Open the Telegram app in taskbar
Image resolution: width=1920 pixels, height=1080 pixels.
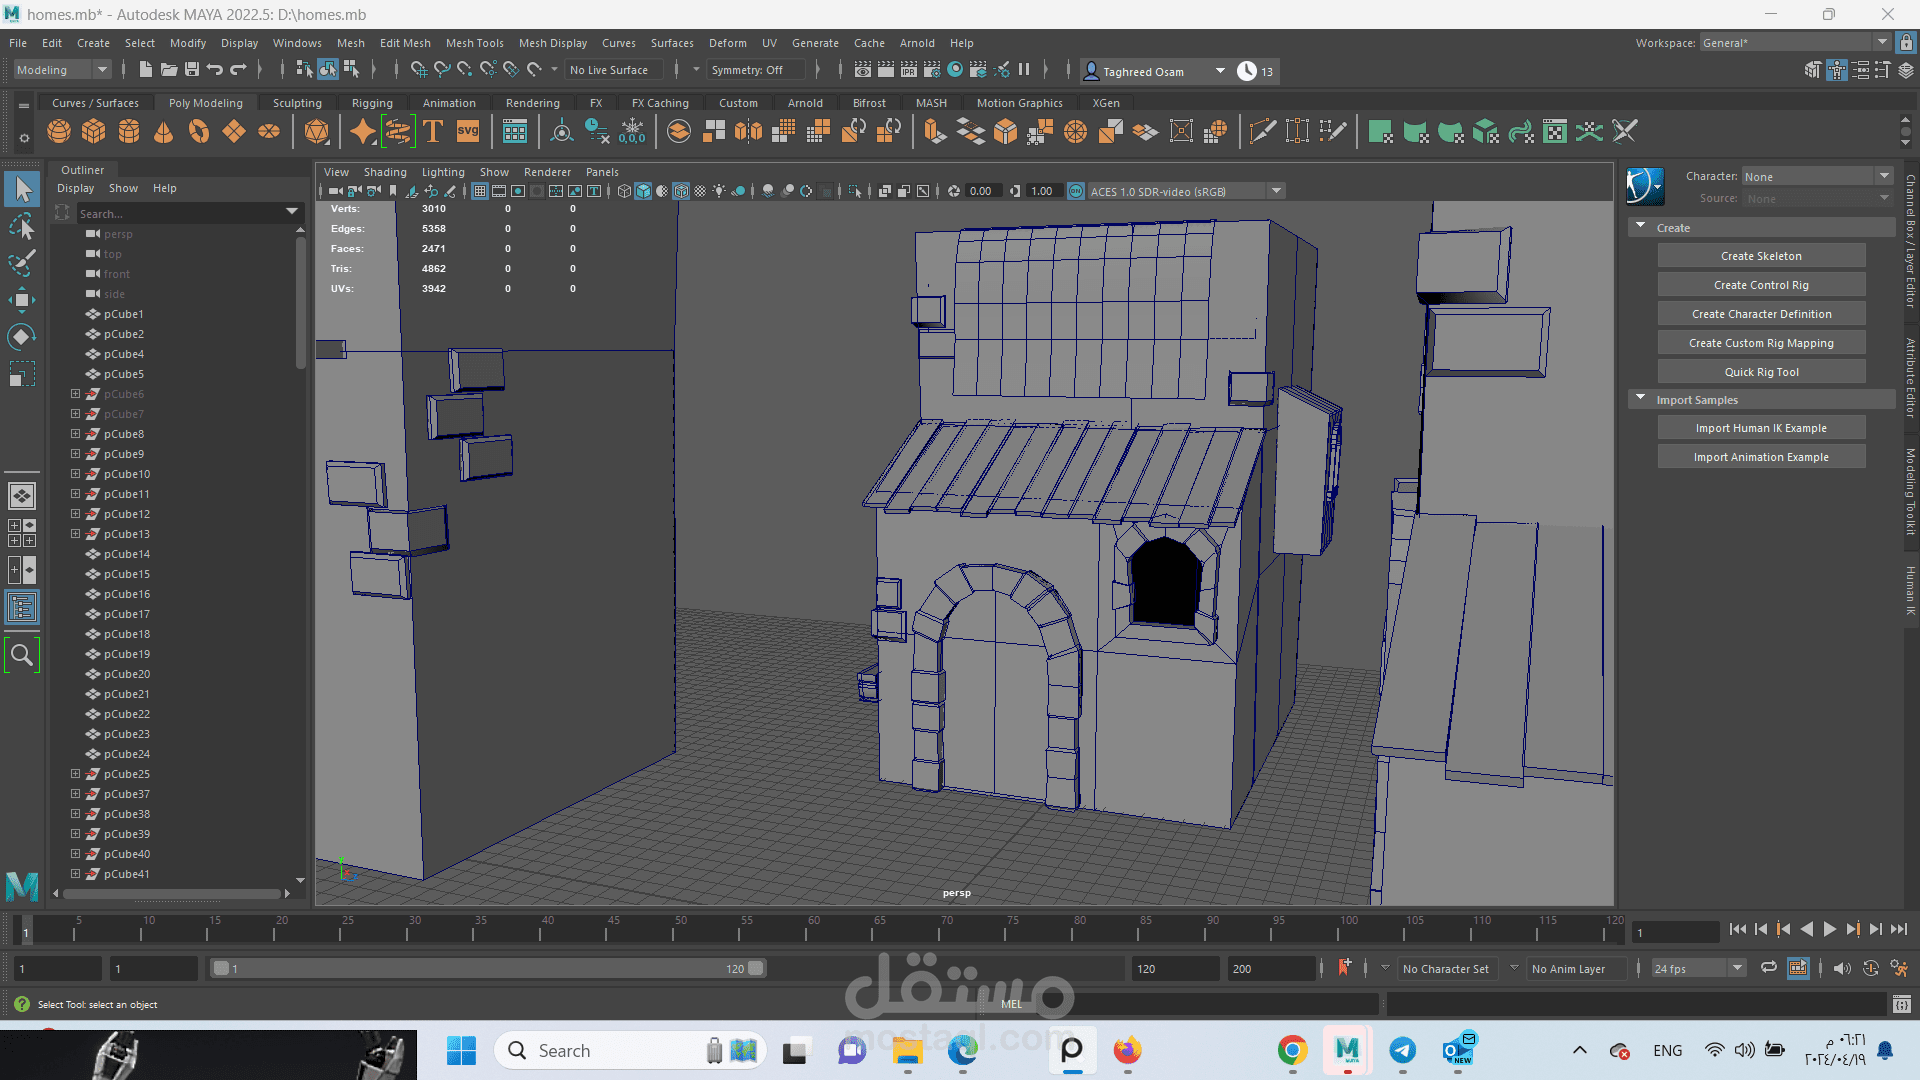click(1402, 1050)
